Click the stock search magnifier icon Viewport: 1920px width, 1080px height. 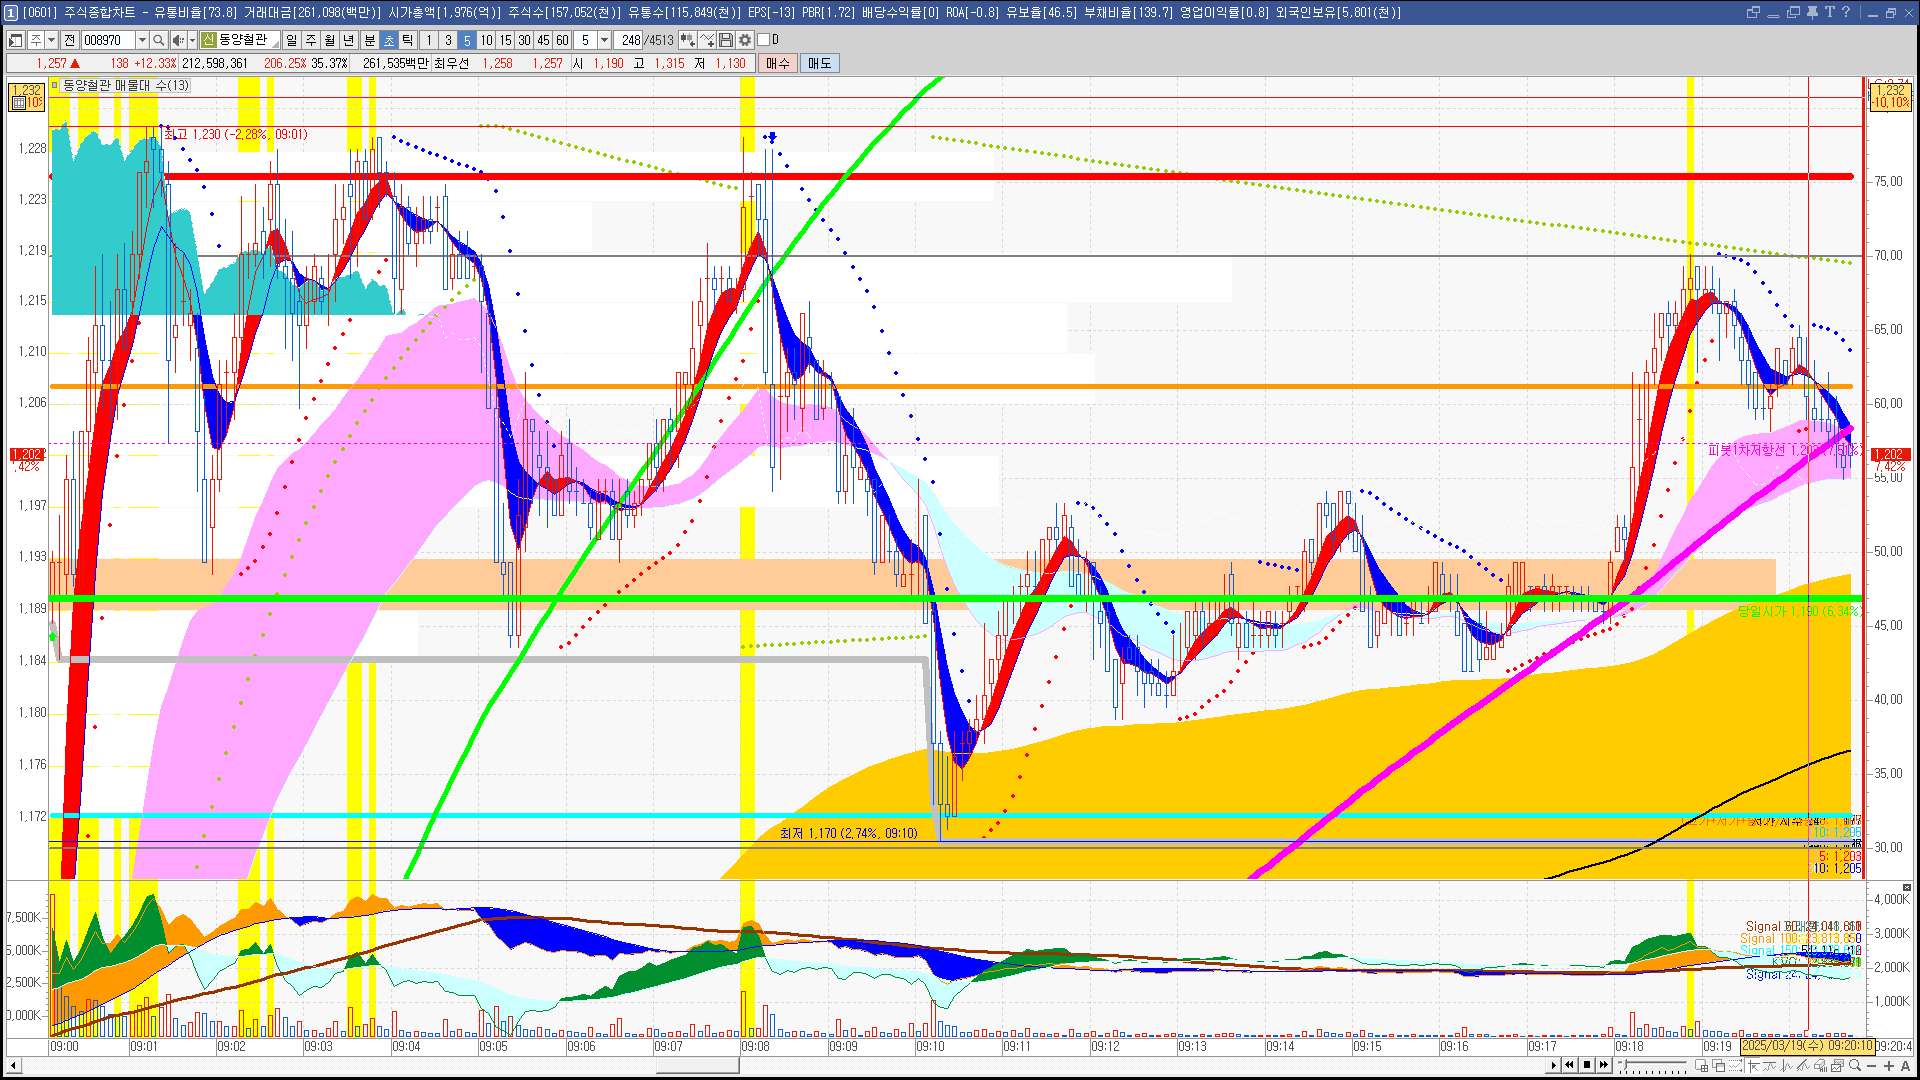[x=158, y=40]
